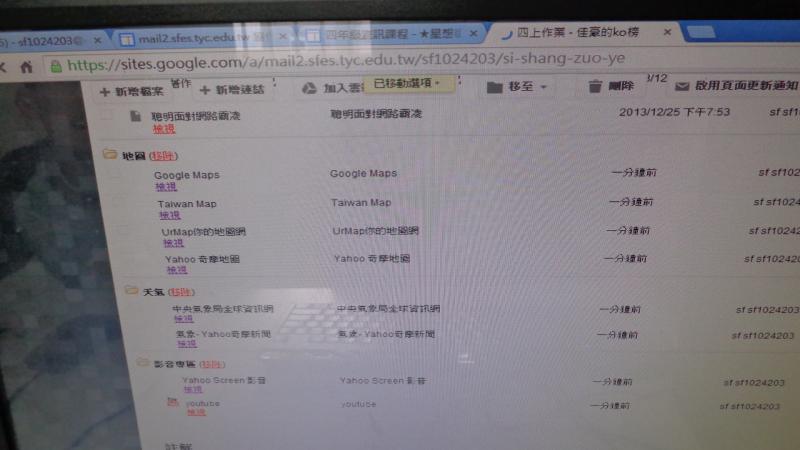This screenshot has width=800, height=450.
Task: Switch to the mail2.sfes.tyc.edu.tw tab
Action: [x=194, y=38]
